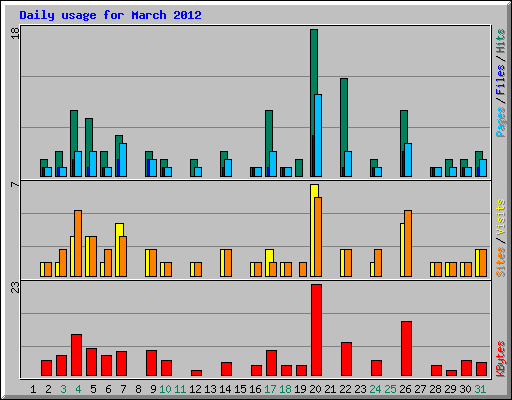This screenshot has height=400, width=512.
Task: Click day 31 on the x-axis
Action: (480, 389)
